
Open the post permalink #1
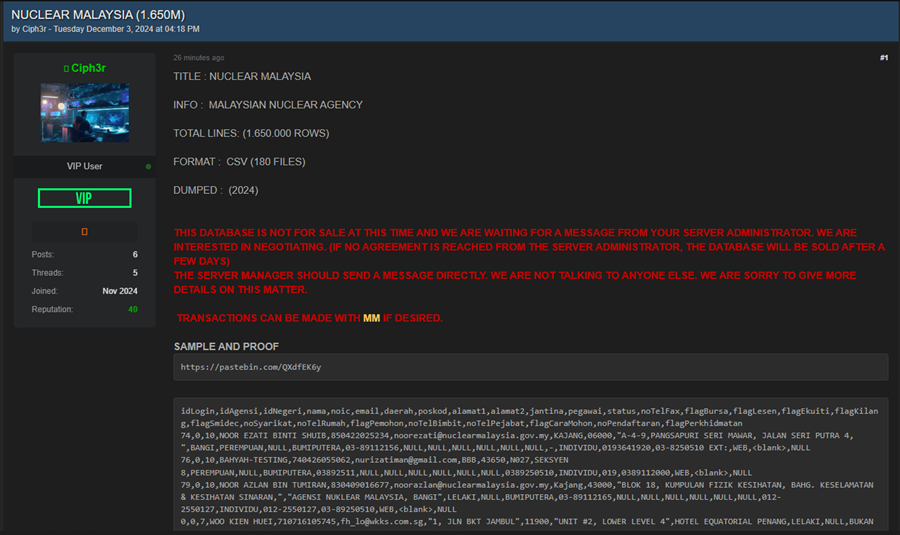pyautogui.click(x=883, y=57)
